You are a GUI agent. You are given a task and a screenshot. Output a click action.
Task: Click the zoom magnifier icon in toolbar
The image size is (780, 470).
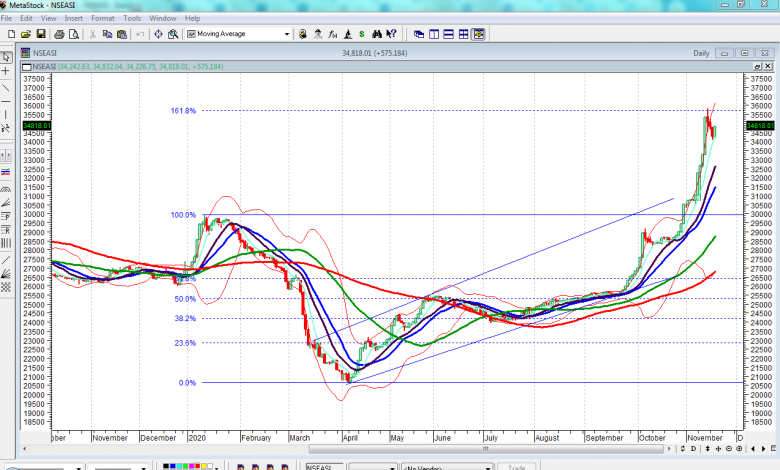click(x=173, y=34)
